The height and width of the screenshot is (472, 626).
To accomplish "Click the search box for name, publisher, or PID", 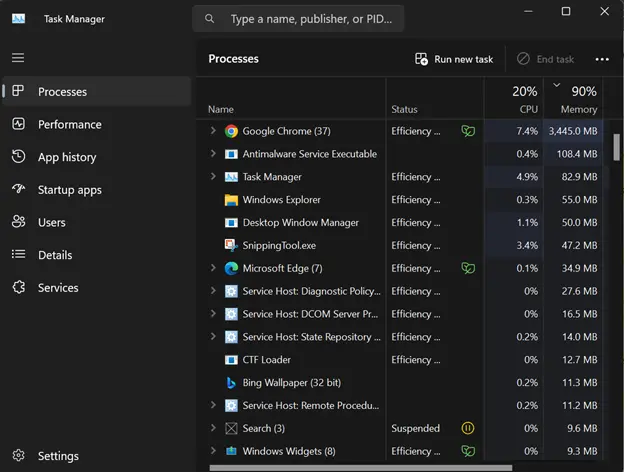I will point(298,18).
